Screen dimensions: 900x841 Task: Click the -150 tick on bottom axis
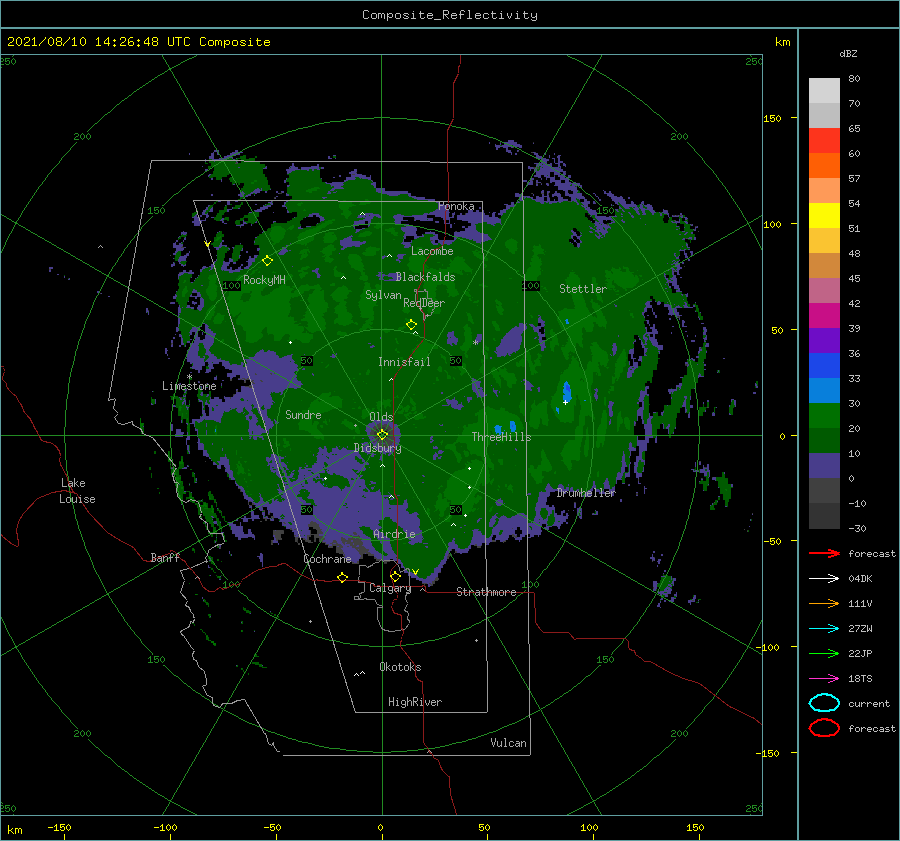[x=59, y=828]
